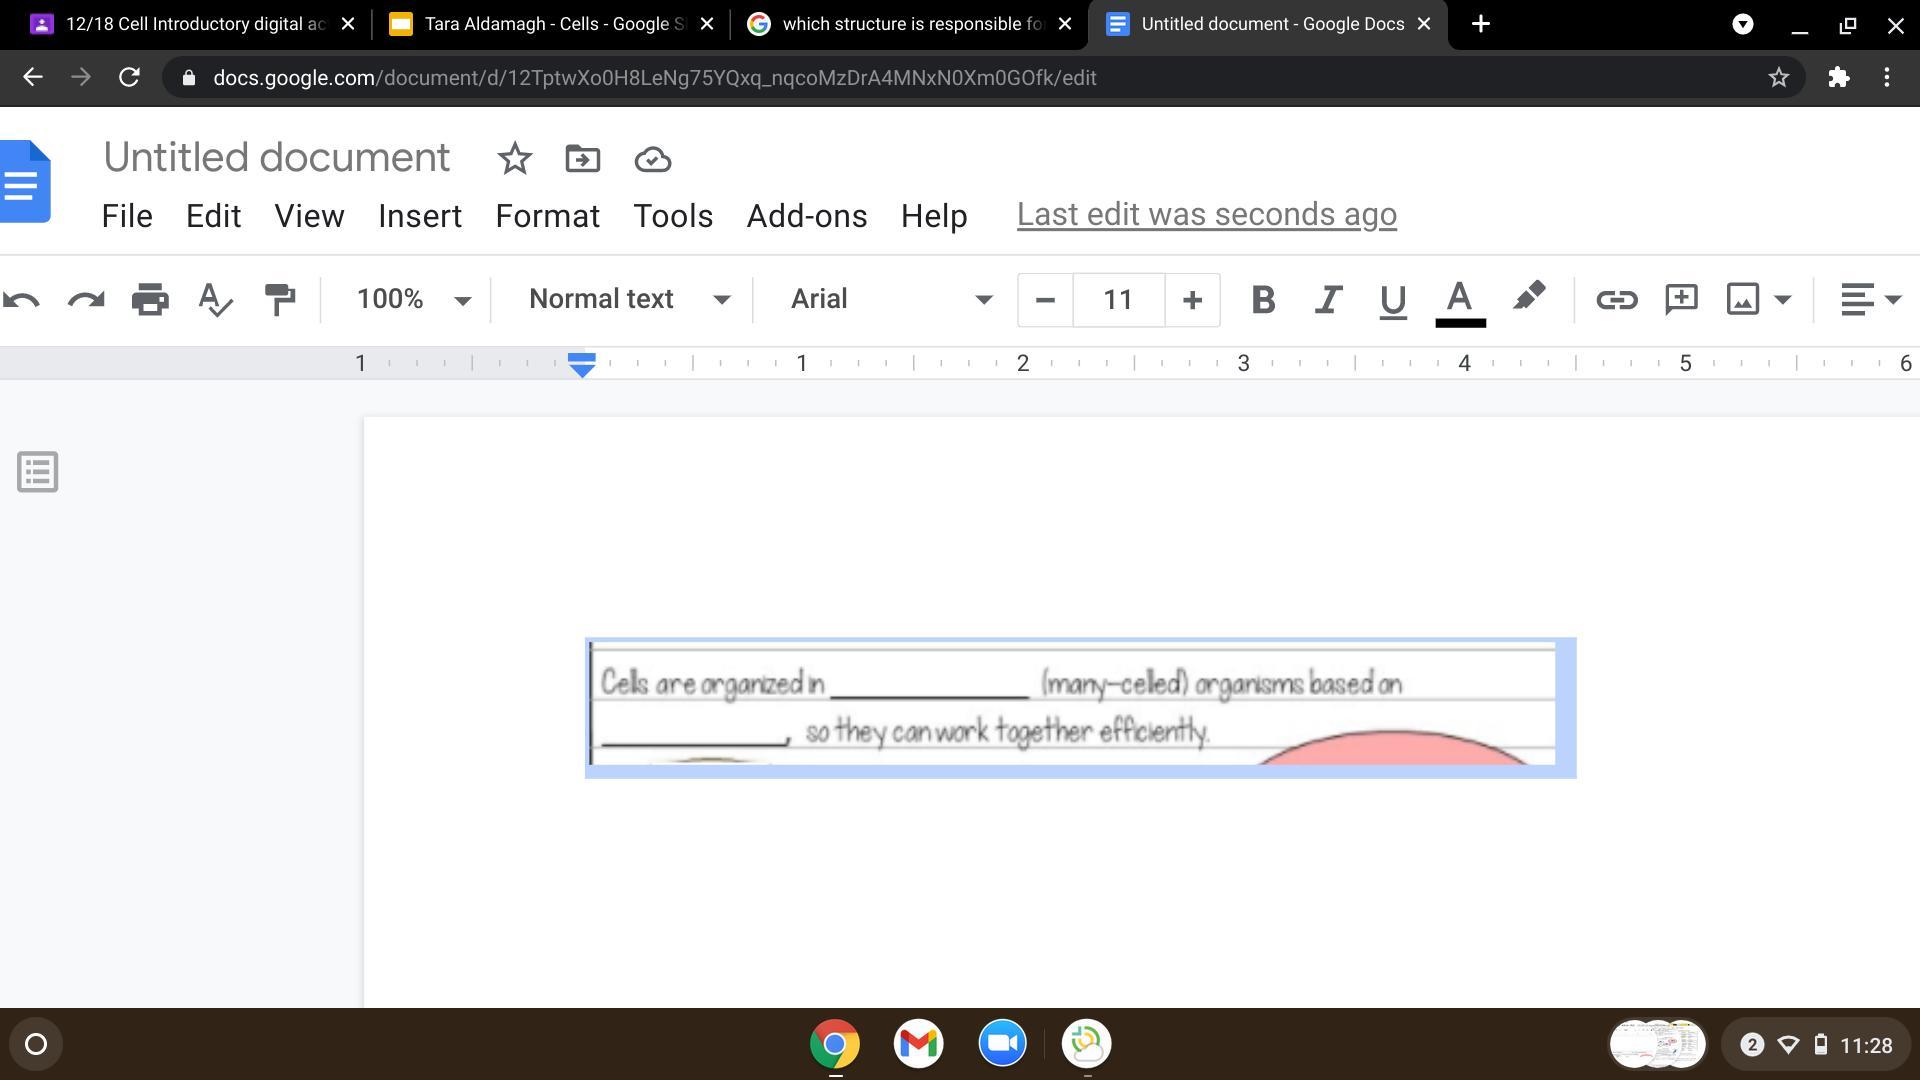Activate the Paint format tool

pyautogui.click(x=280, y=300)
